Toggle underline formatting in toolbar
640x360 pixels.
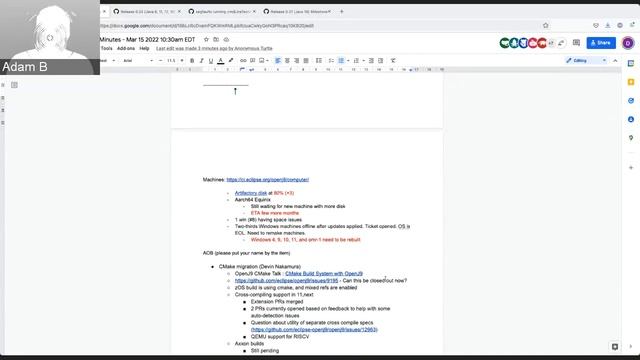click(211, 60)
